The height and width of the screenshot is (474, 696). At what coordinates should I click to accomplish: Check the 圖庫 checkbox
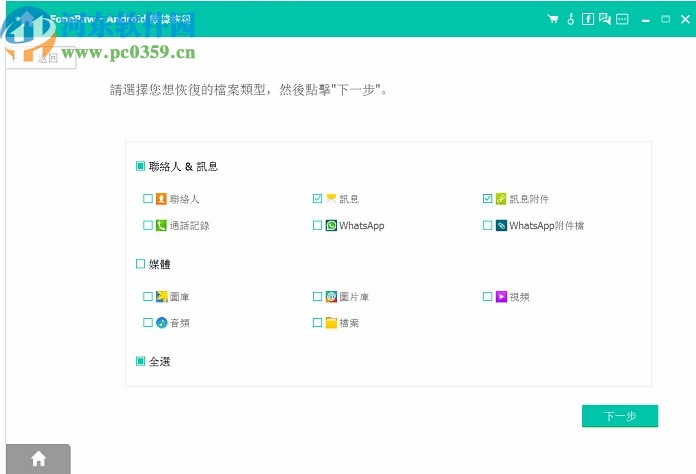point(148,296)
